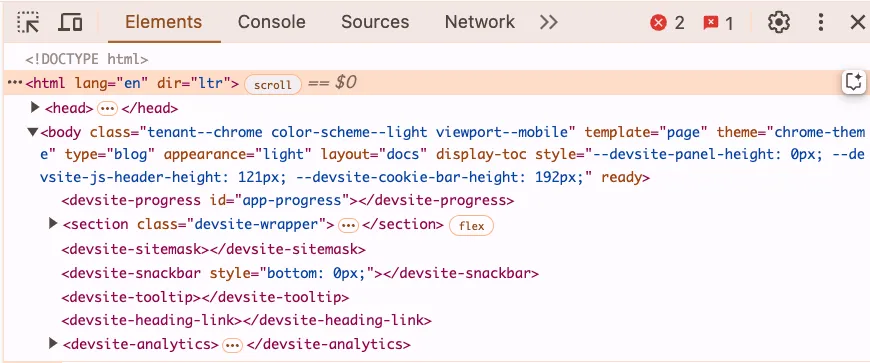
Task: Click the display-toc attribute
Action: click(480, 154)
